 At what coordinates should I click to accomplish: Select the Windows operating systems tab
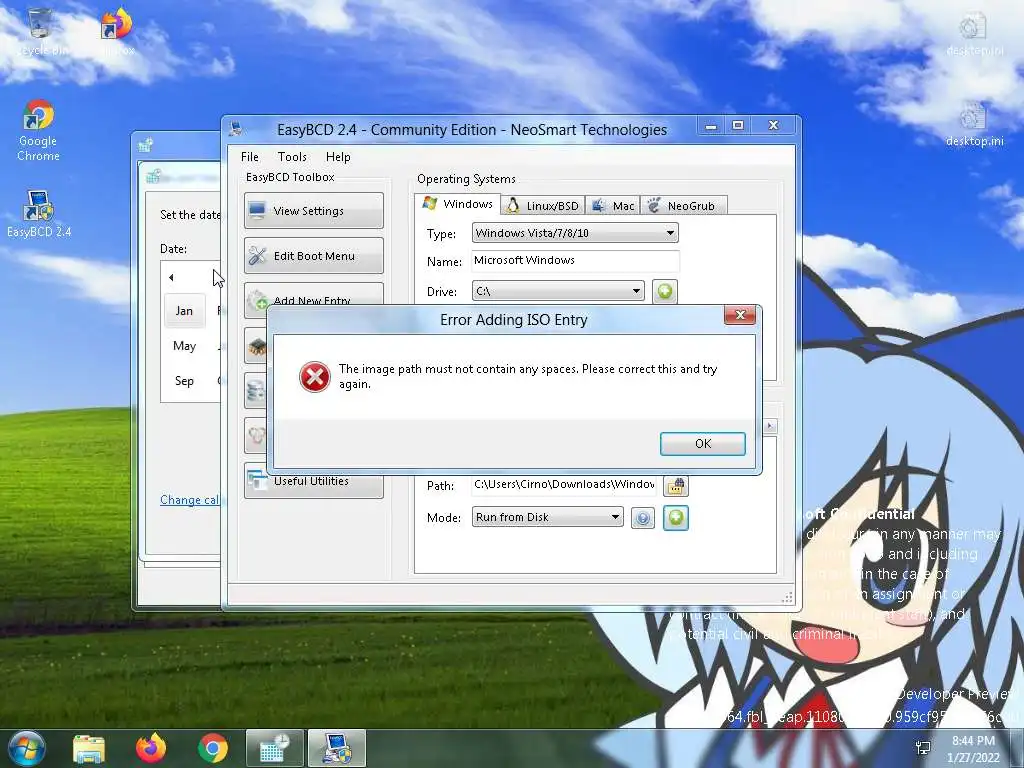coord(458,204)
